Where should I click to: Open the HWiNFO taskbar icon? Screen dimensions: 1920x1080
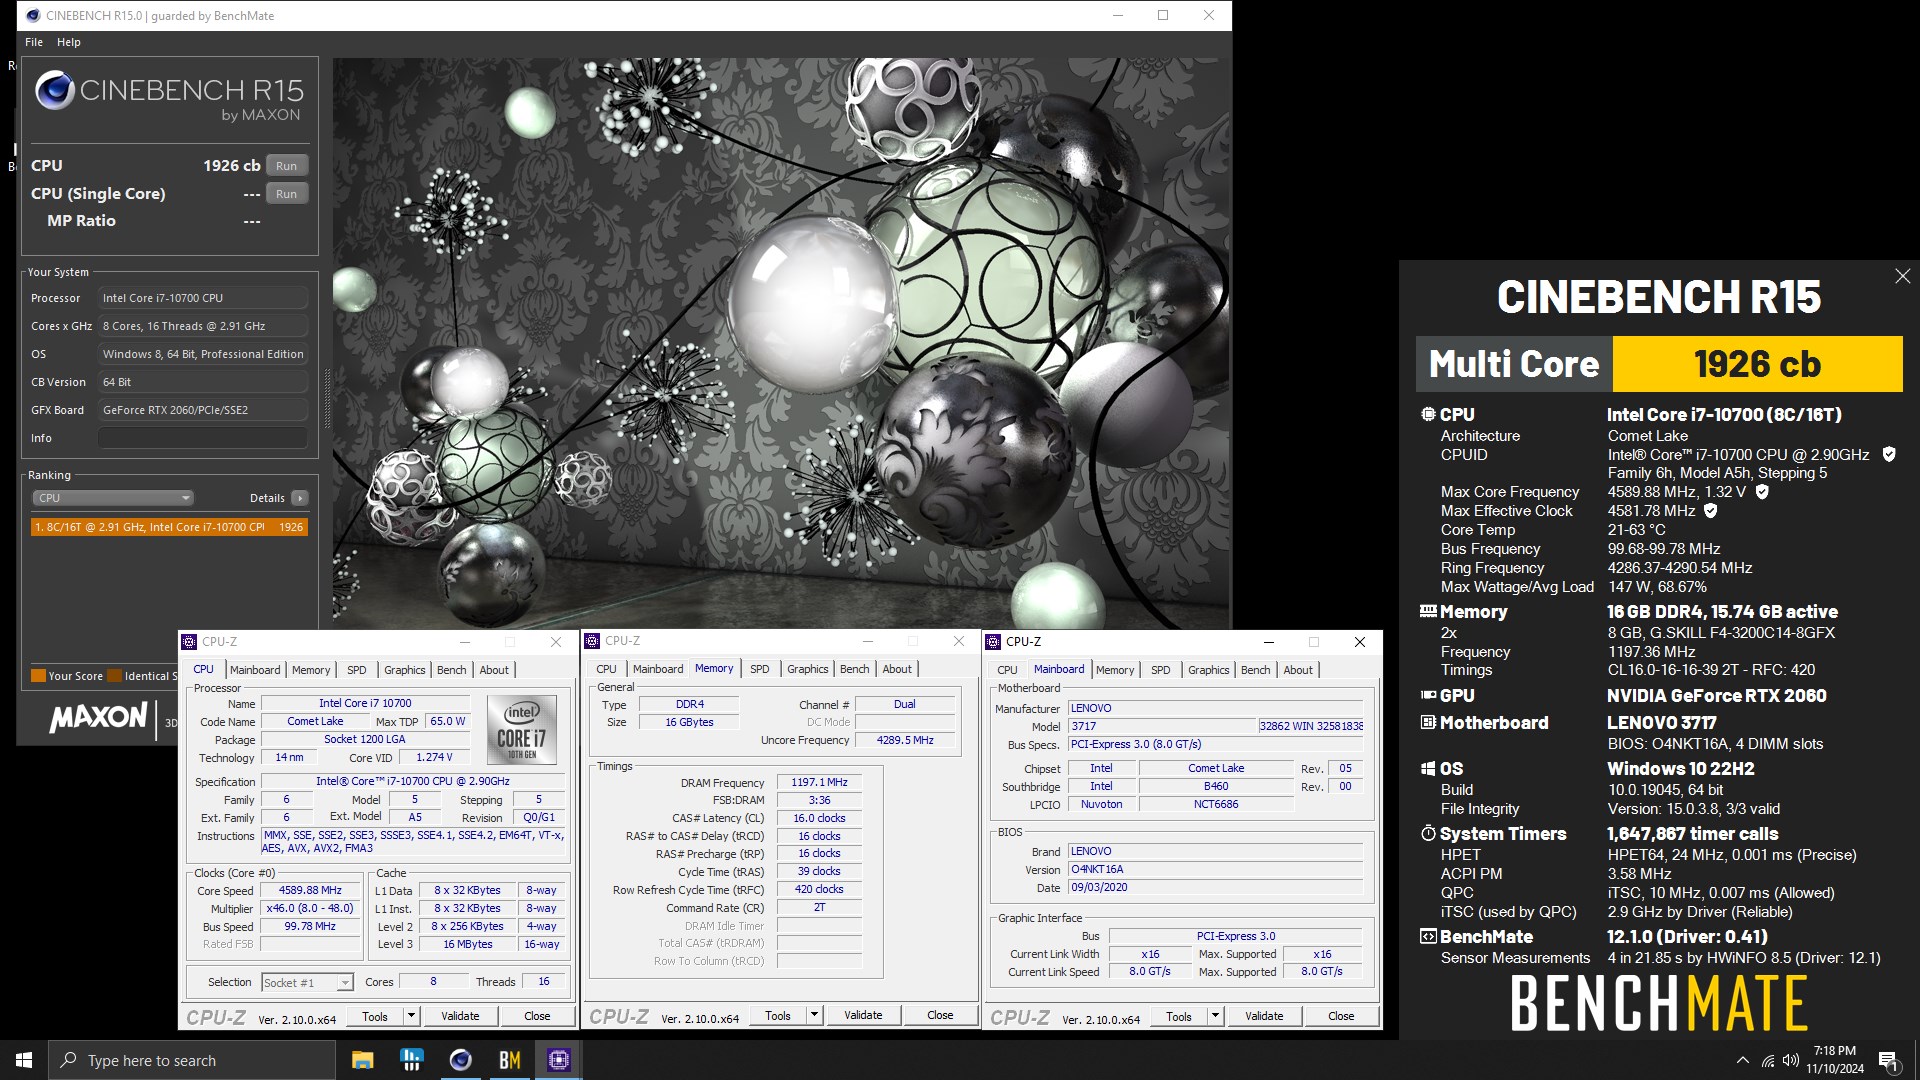click(411, 1060)
